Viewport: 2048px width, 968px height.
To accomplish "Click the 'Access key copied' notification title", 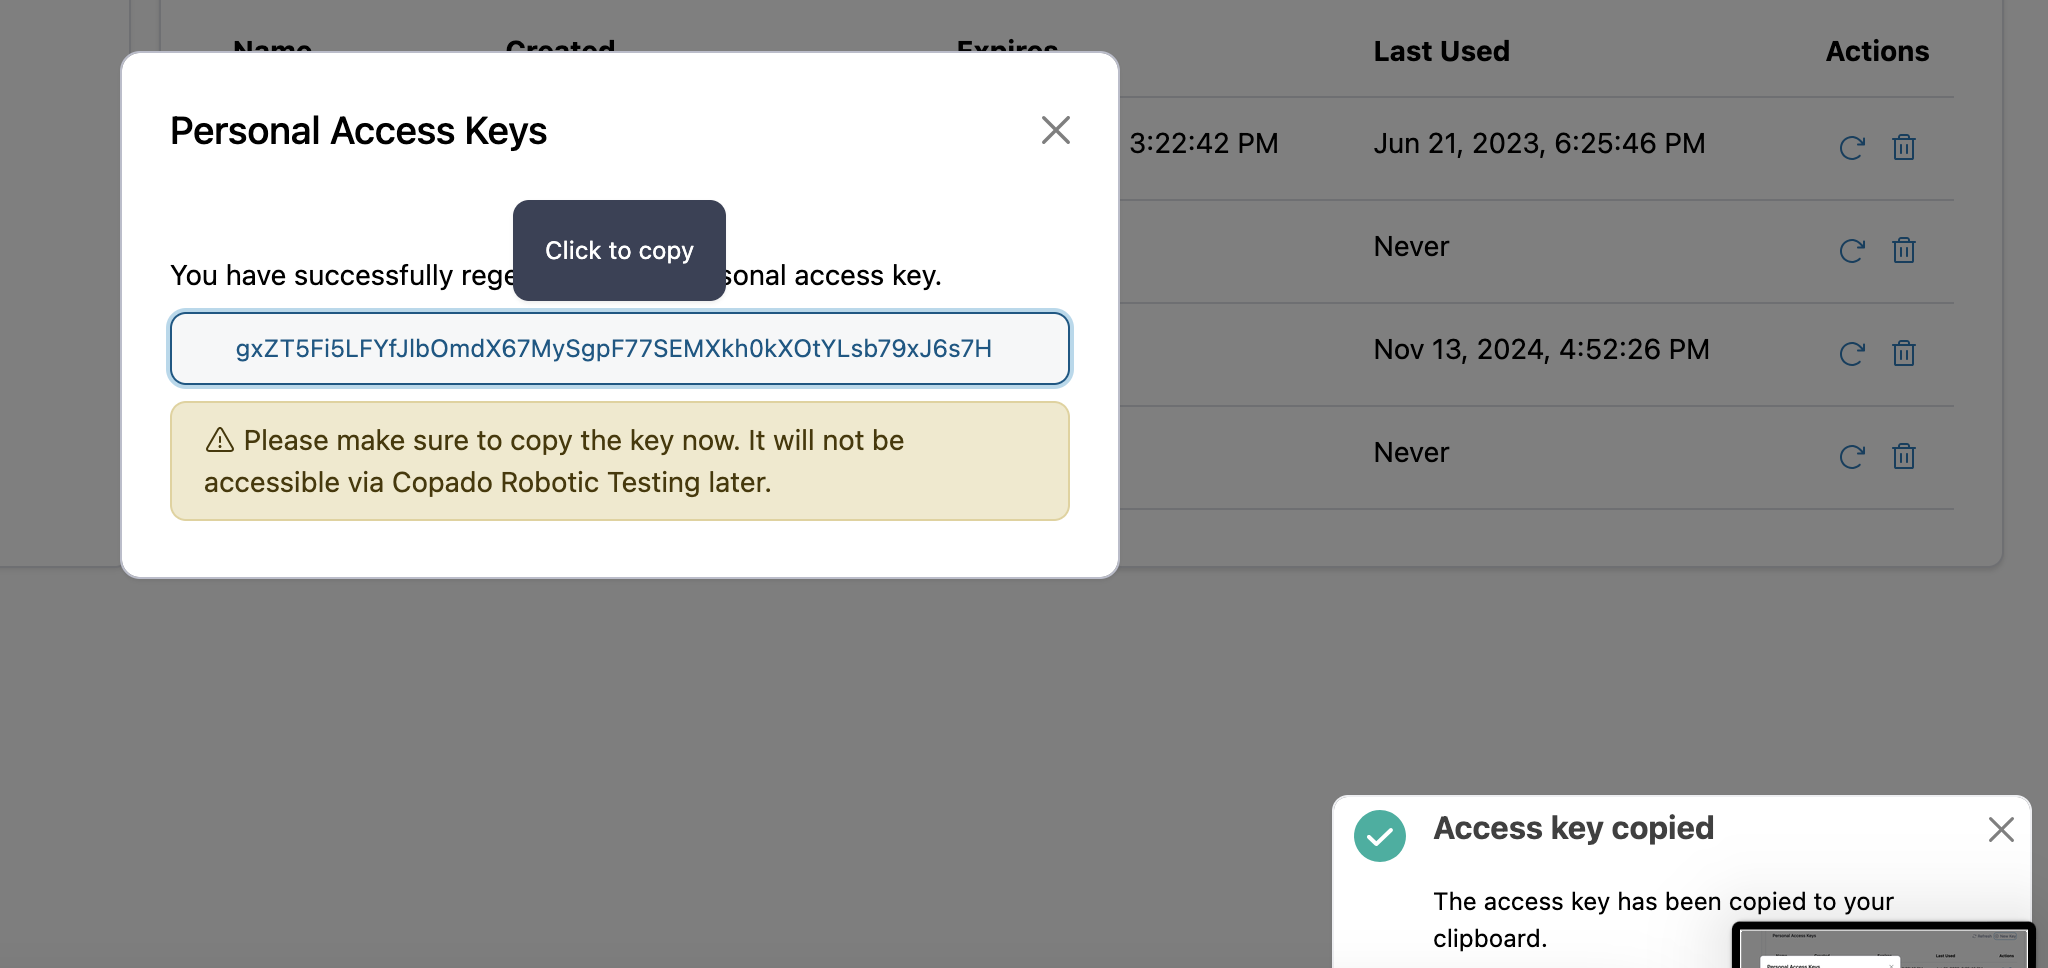I will pos(1573,828).
